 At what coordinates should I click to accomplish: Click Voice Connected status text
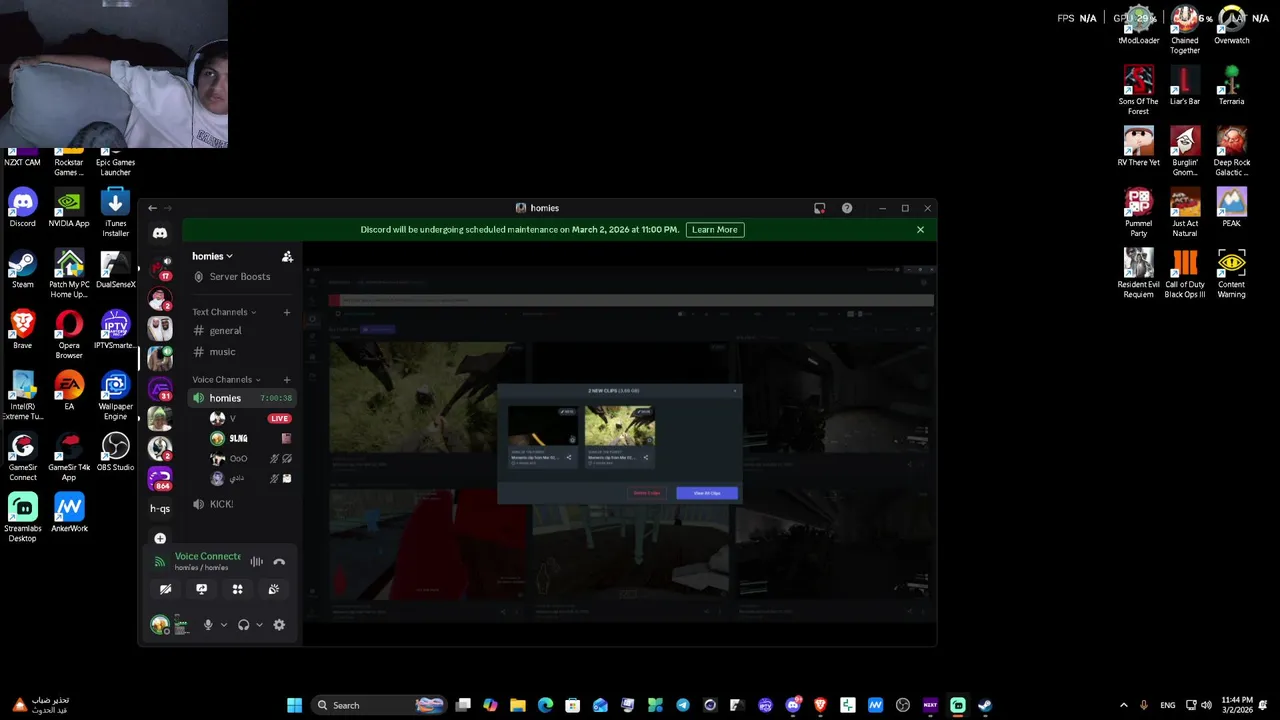208,556
